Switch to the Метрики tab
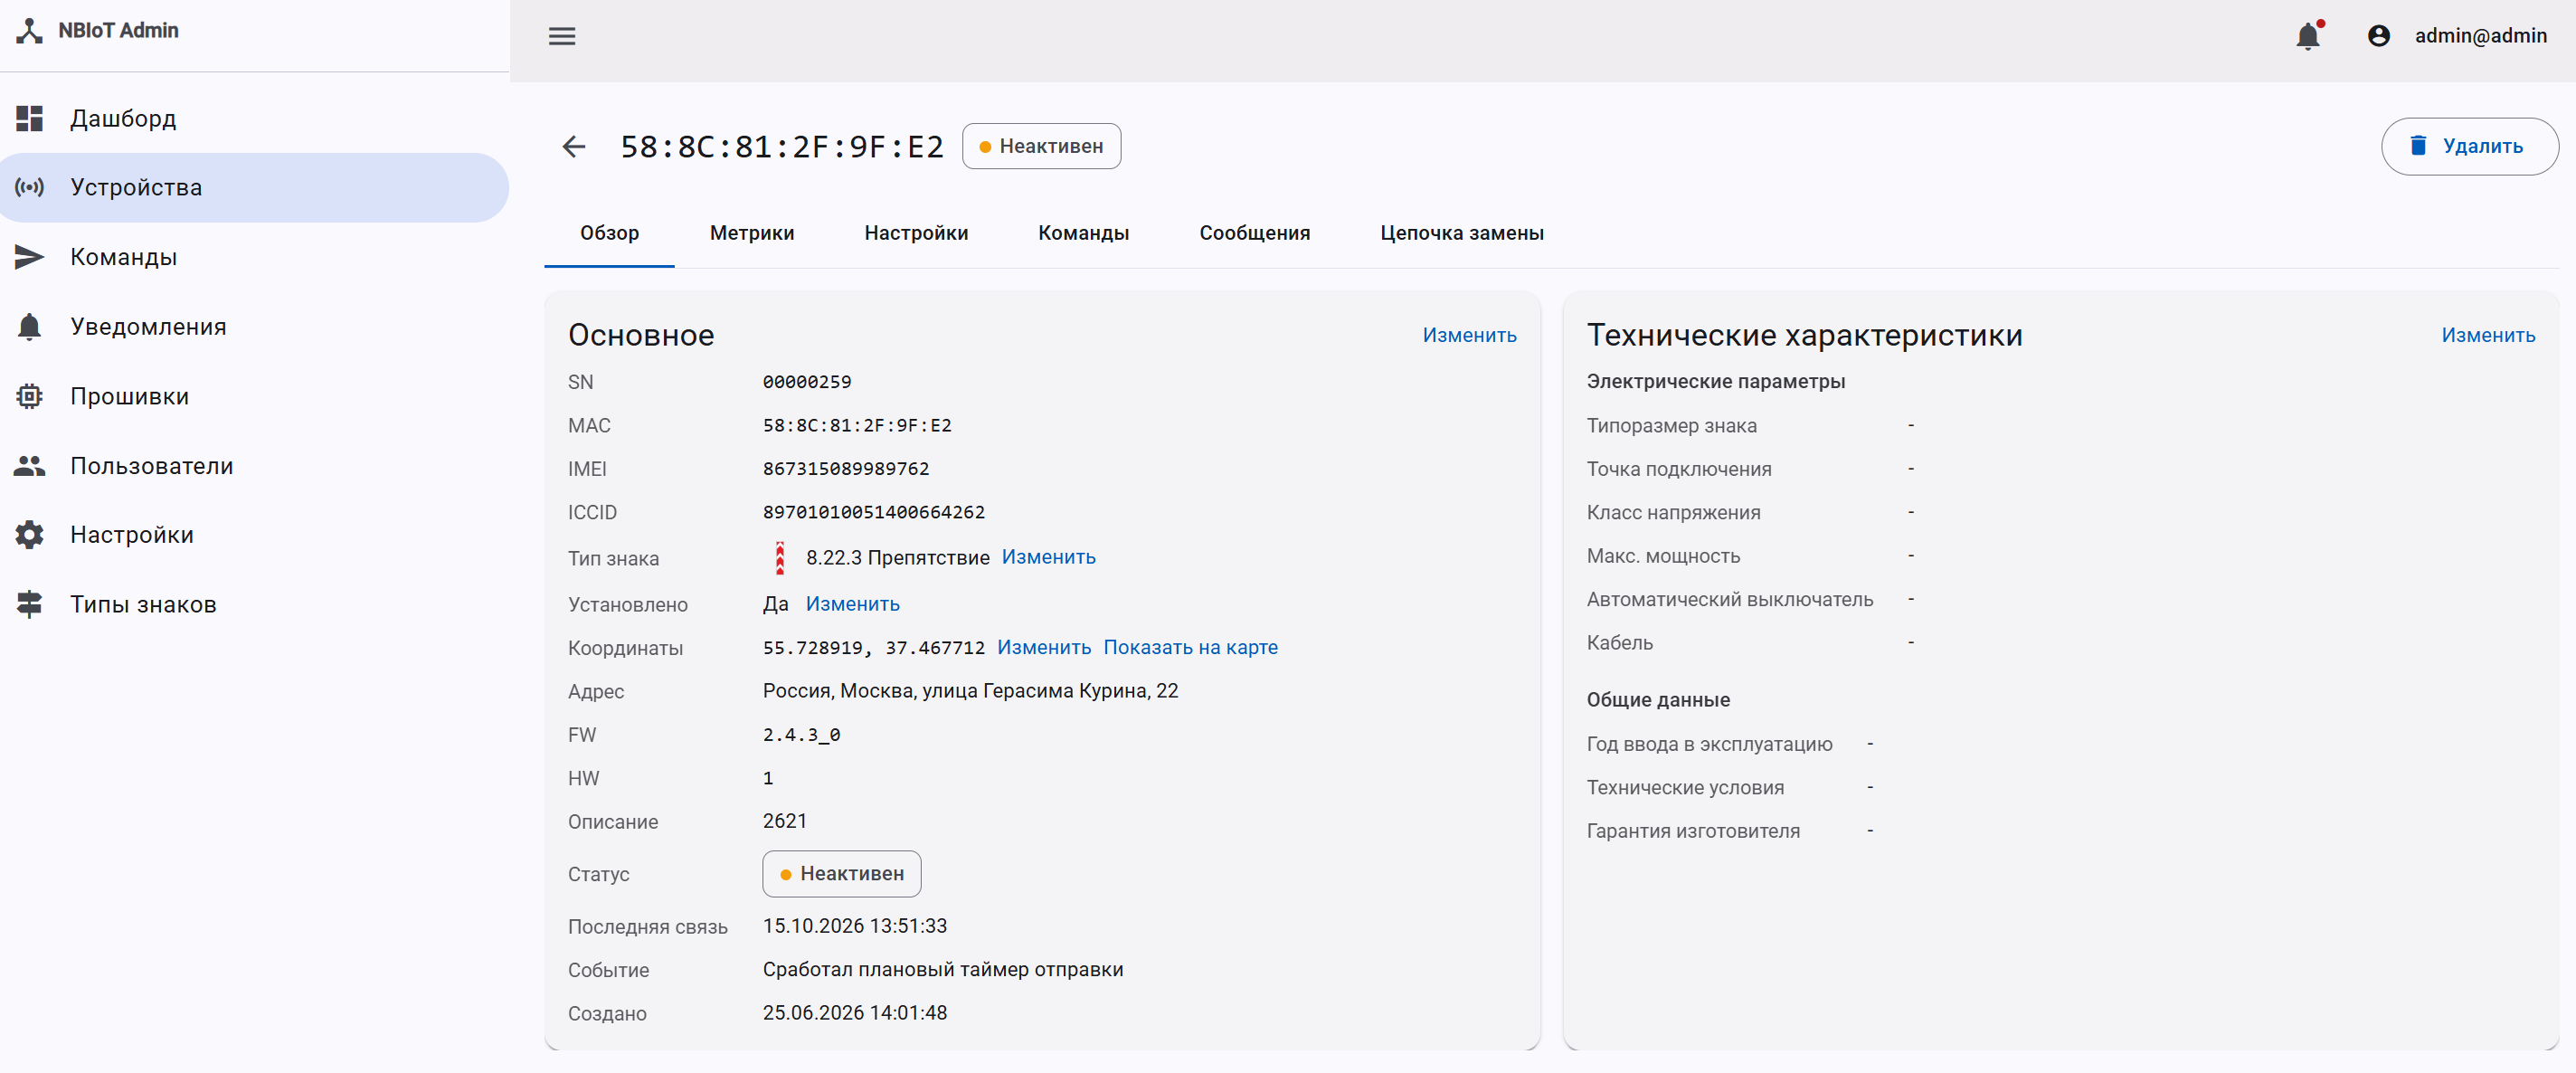 click(752, 233)
